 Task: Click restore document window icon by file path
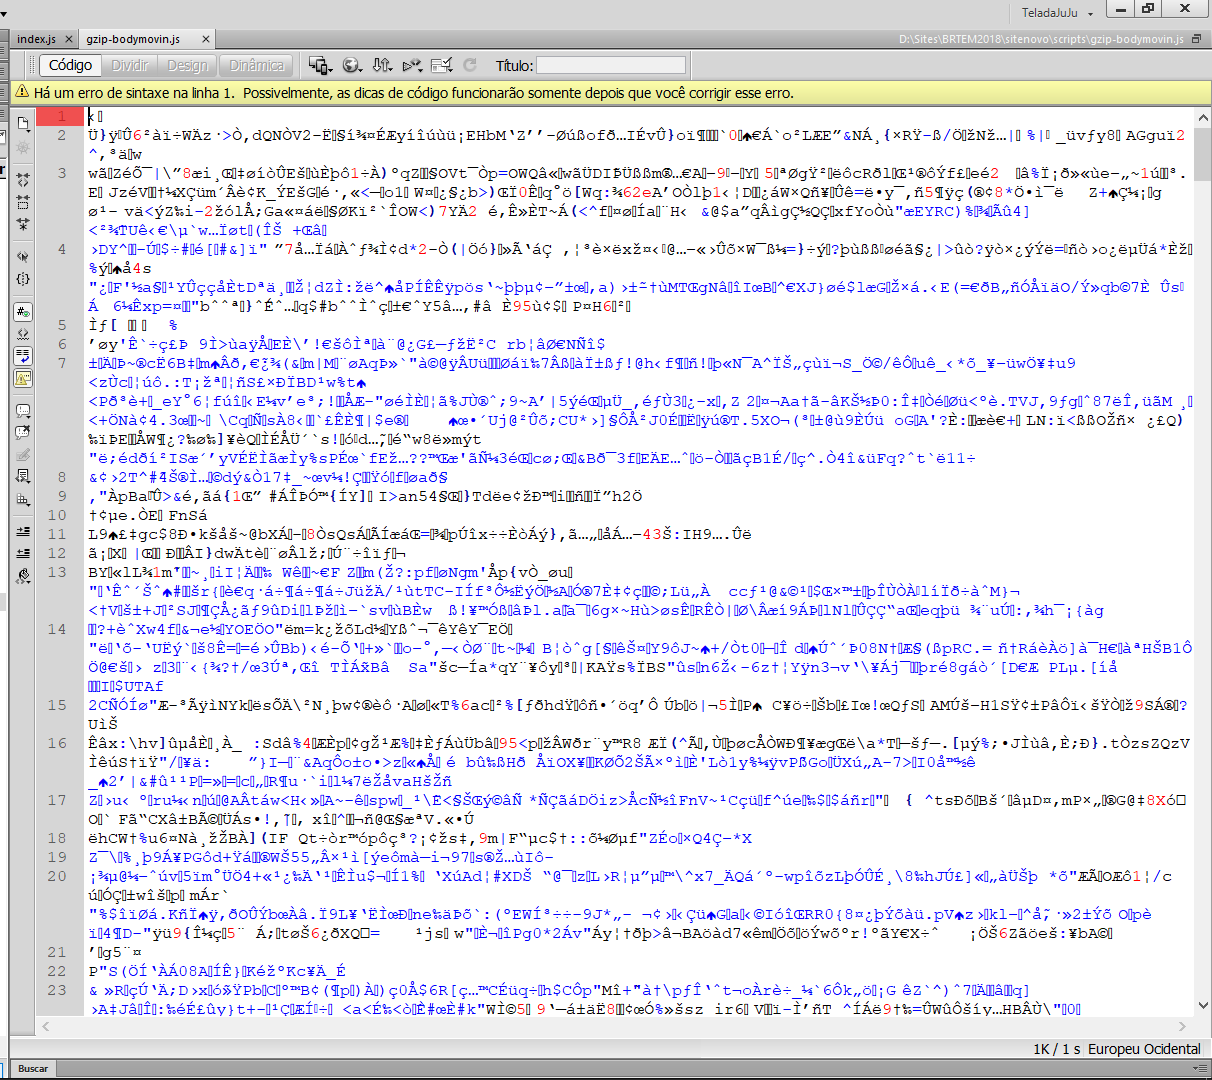(1196, 39)
